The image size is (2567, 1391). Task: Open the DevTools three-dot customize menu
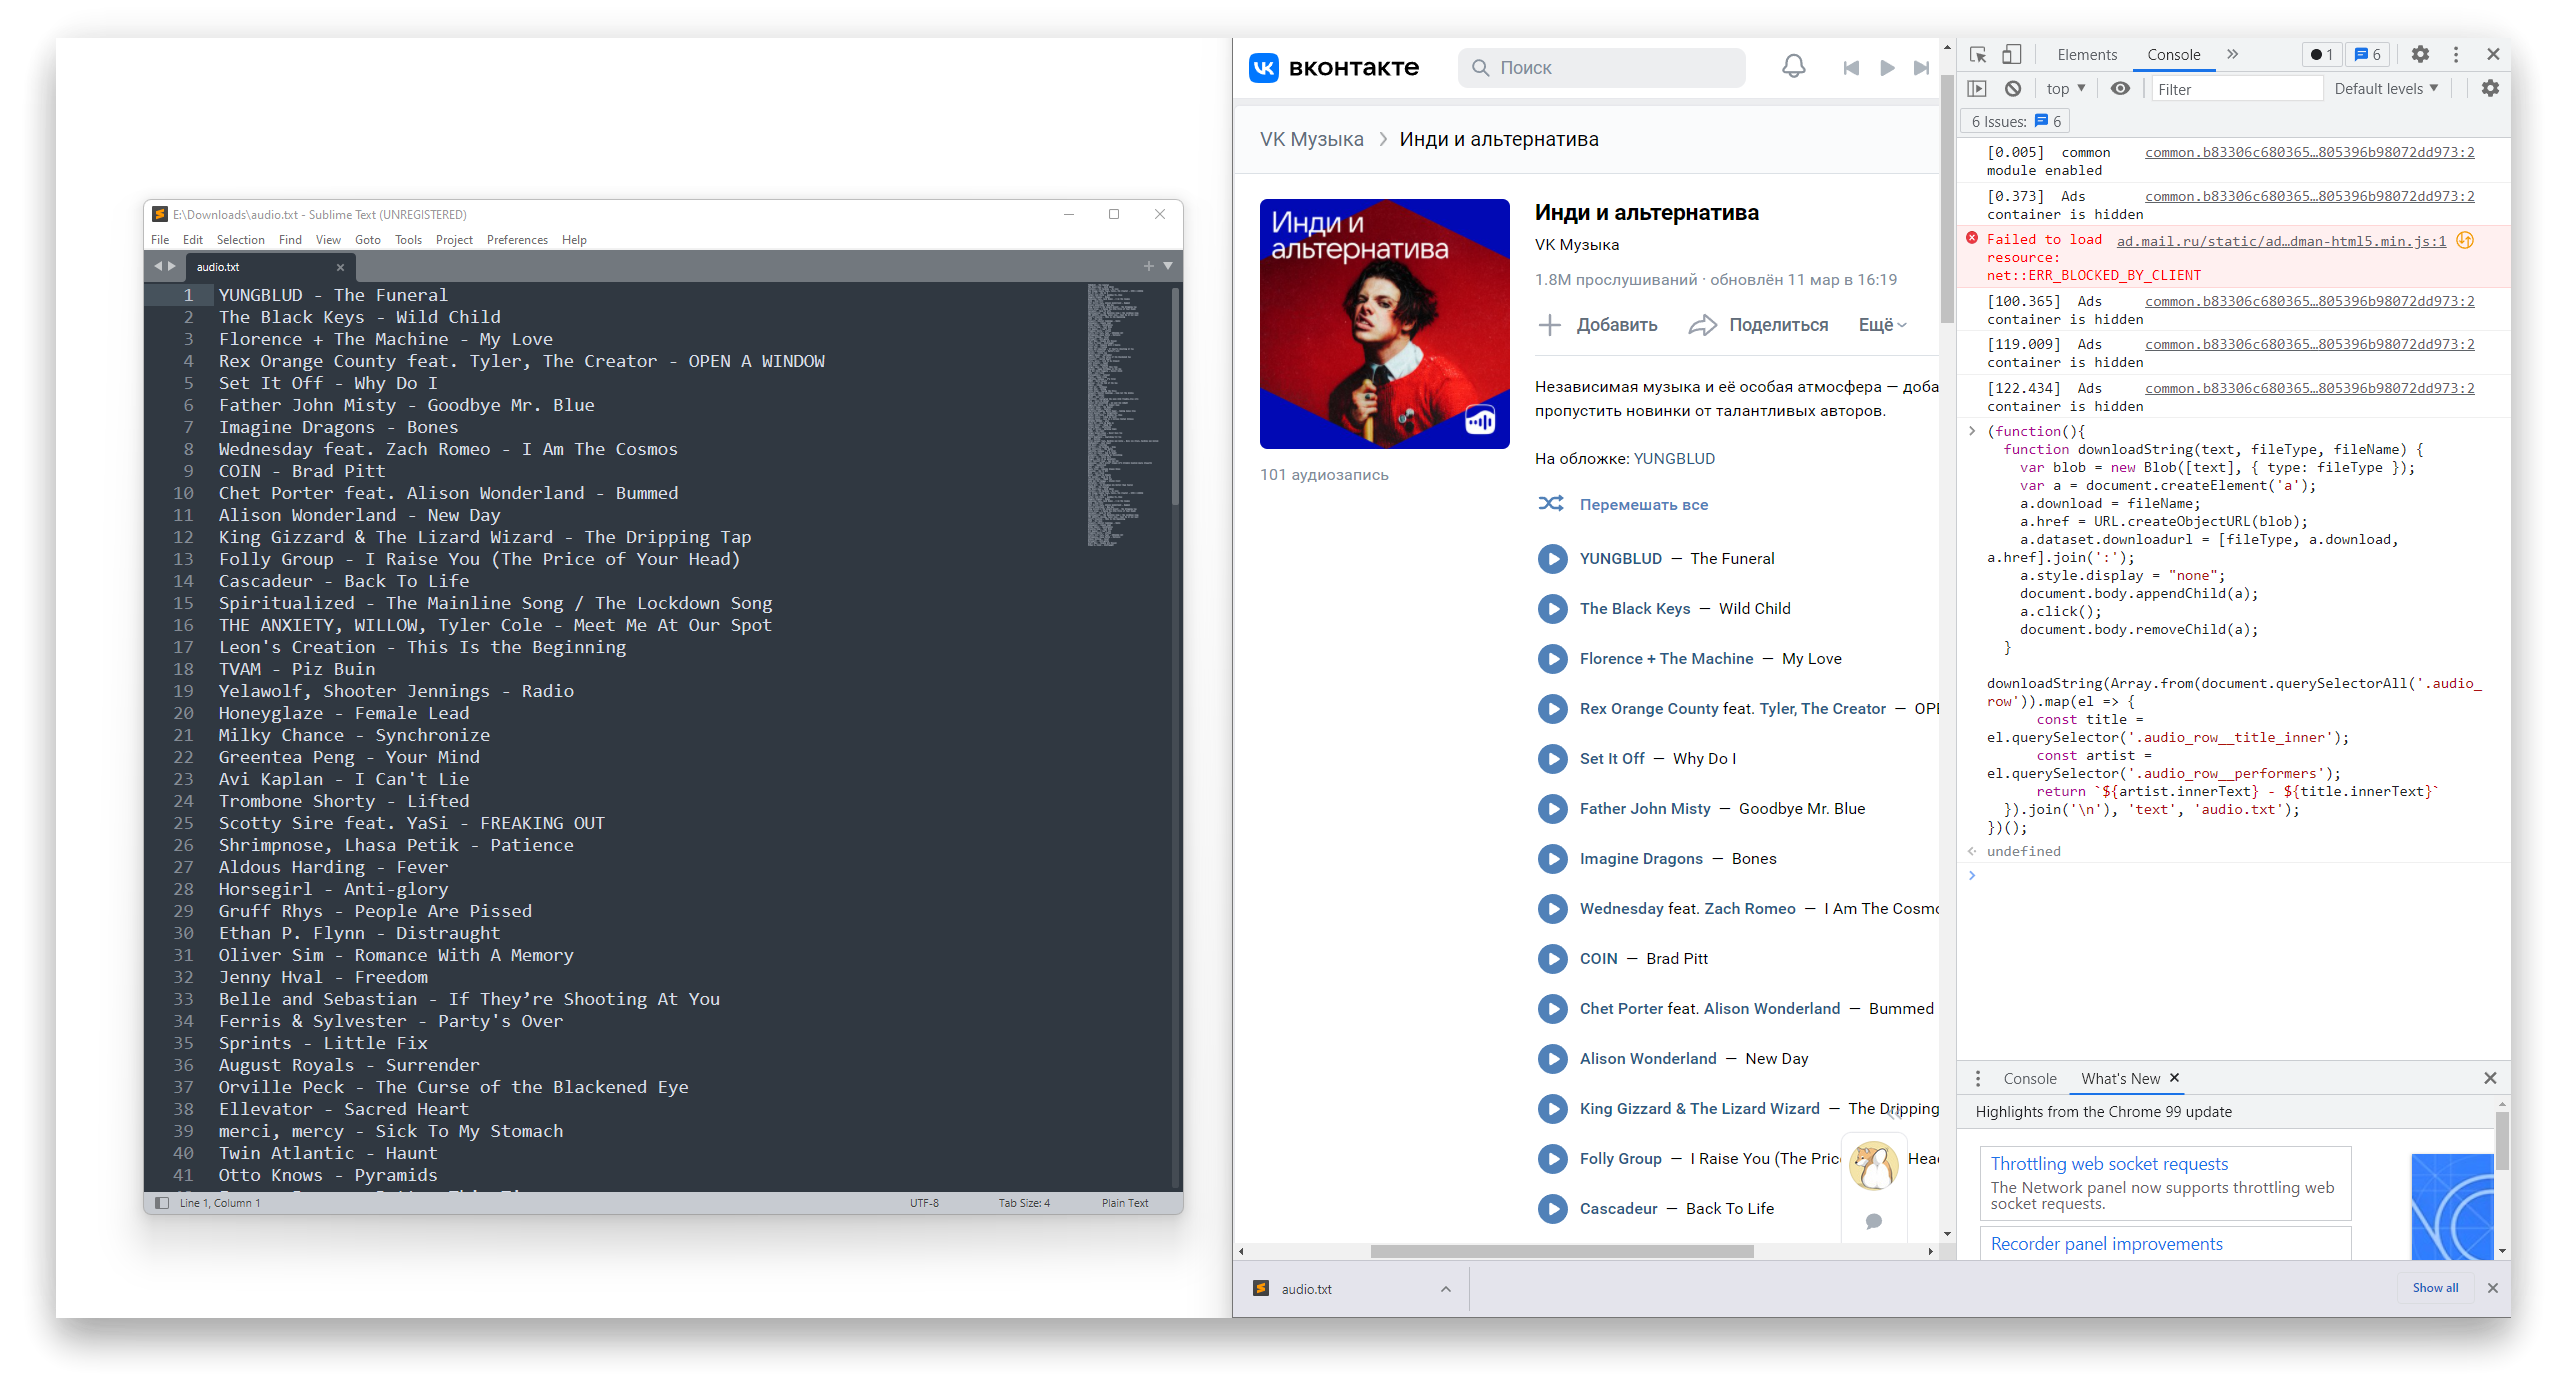2455,55
